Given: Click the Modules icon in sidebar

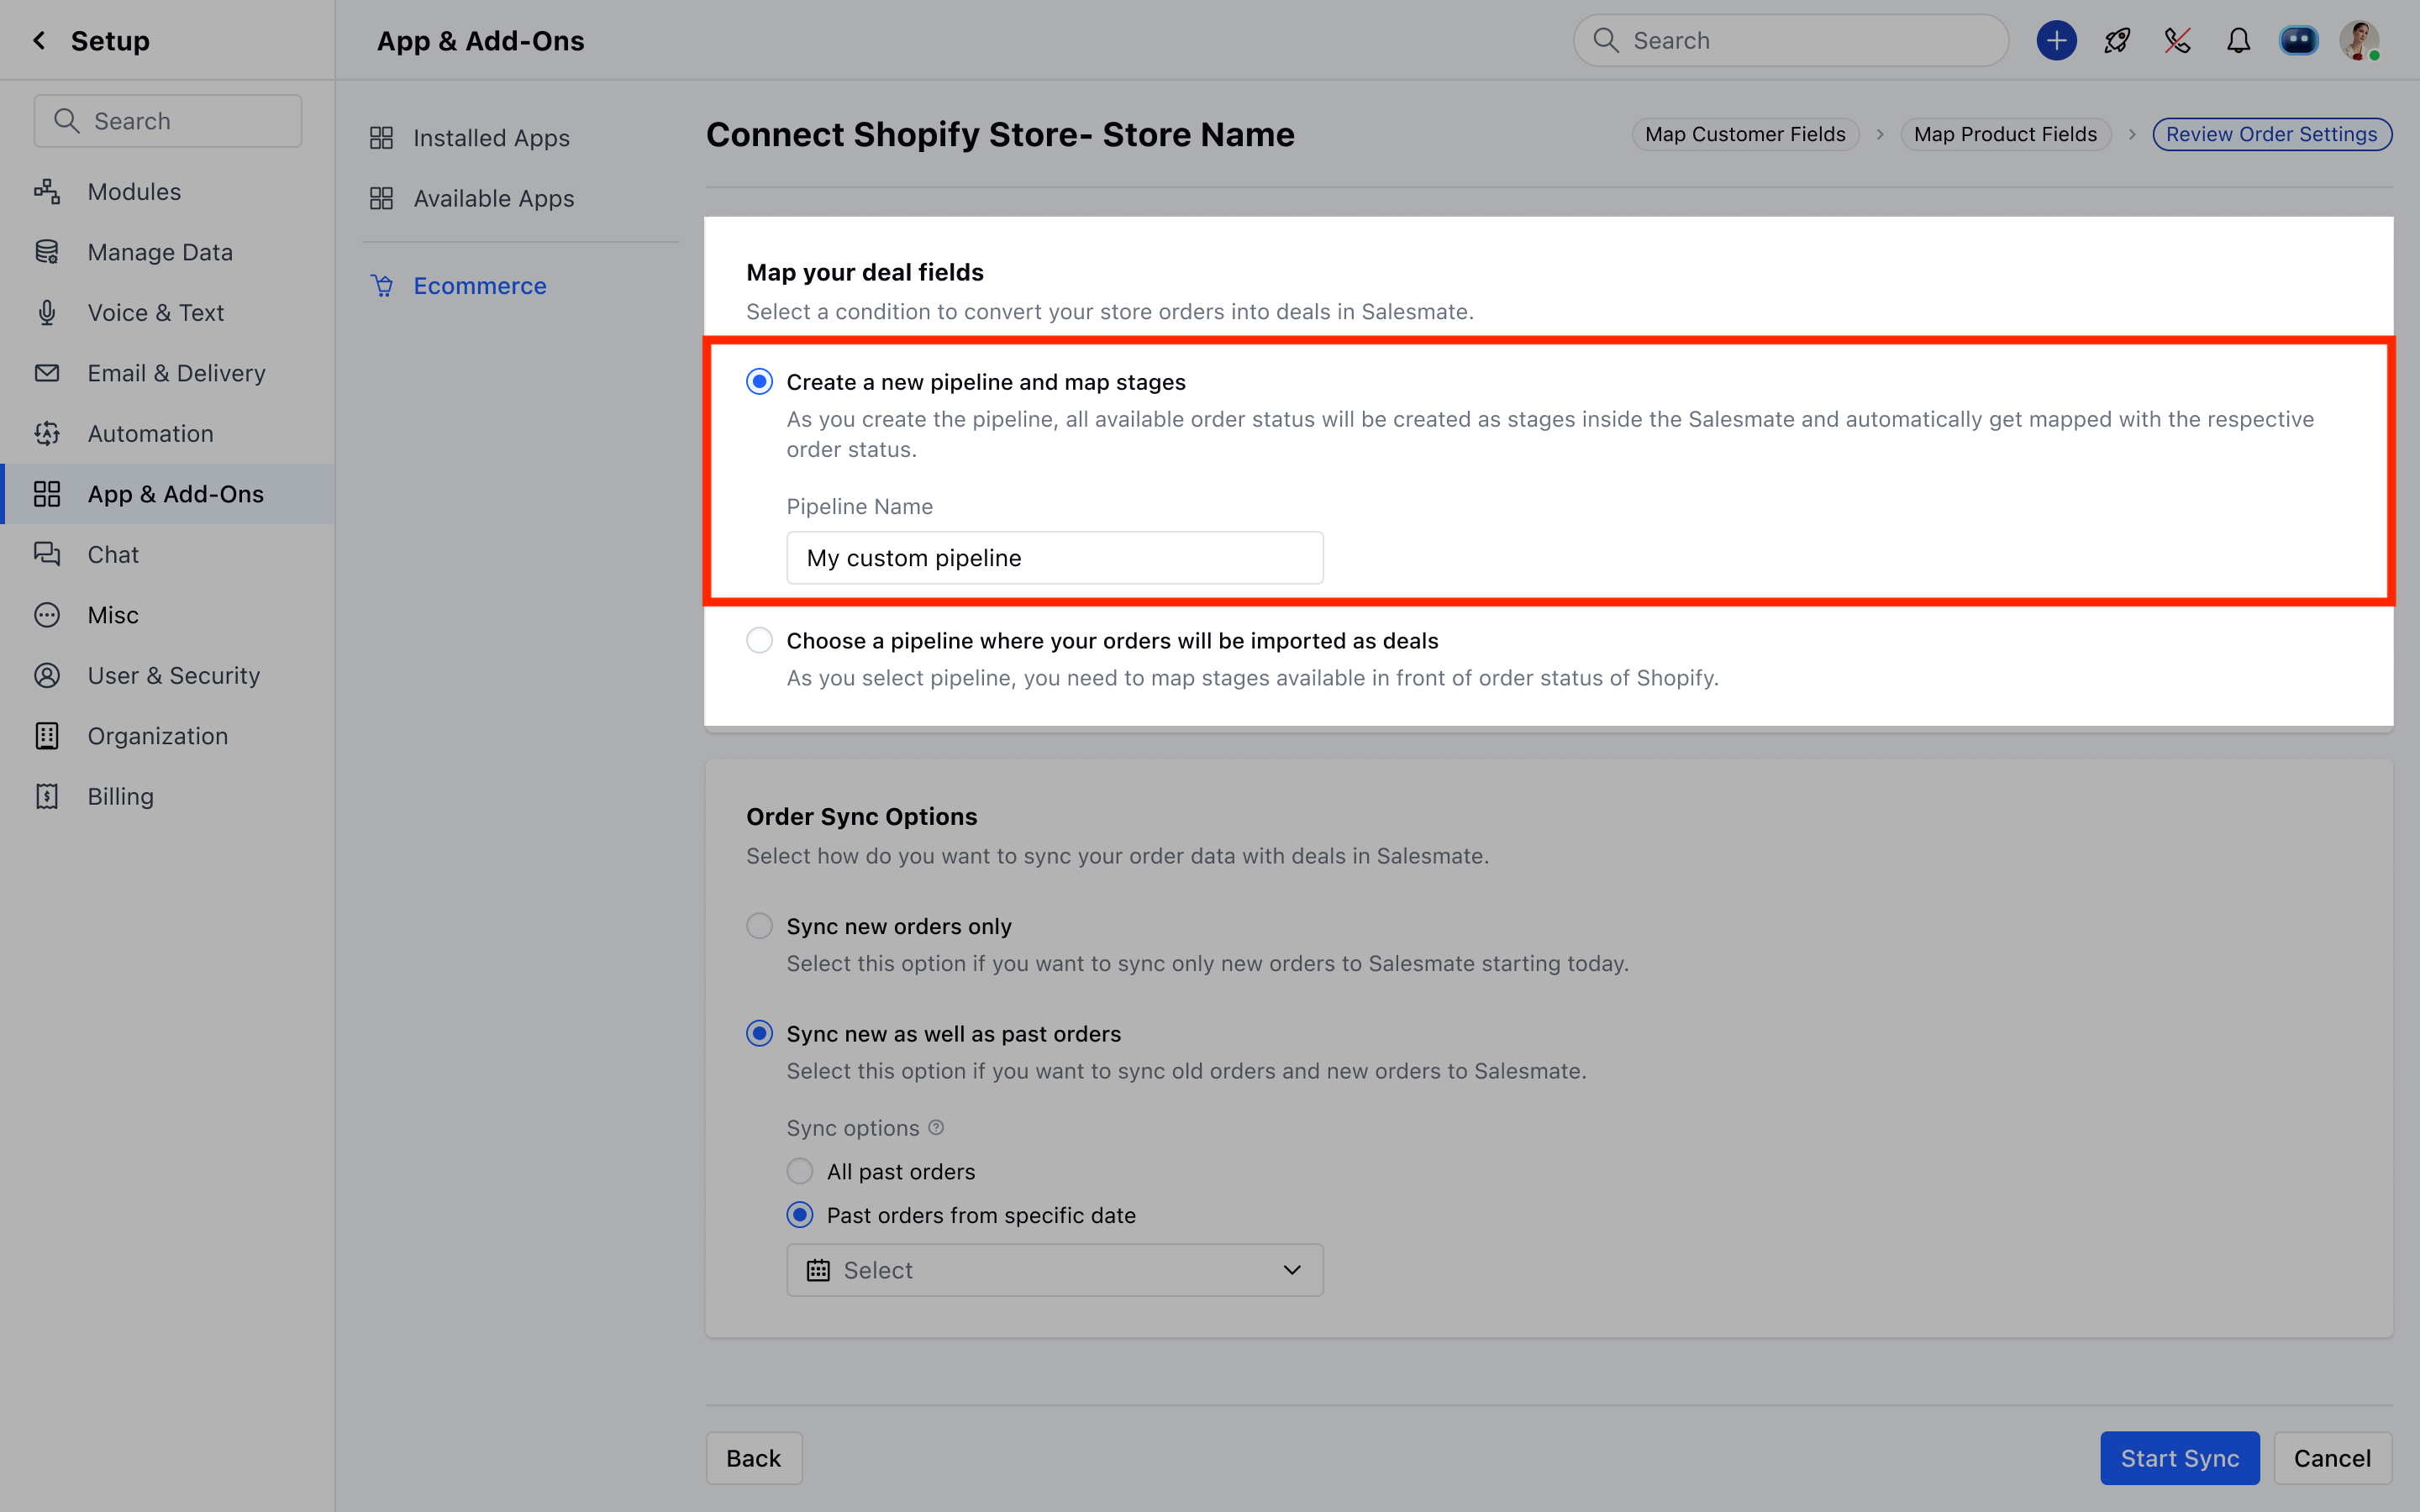Looking at the screenshot, I should 47,191.
